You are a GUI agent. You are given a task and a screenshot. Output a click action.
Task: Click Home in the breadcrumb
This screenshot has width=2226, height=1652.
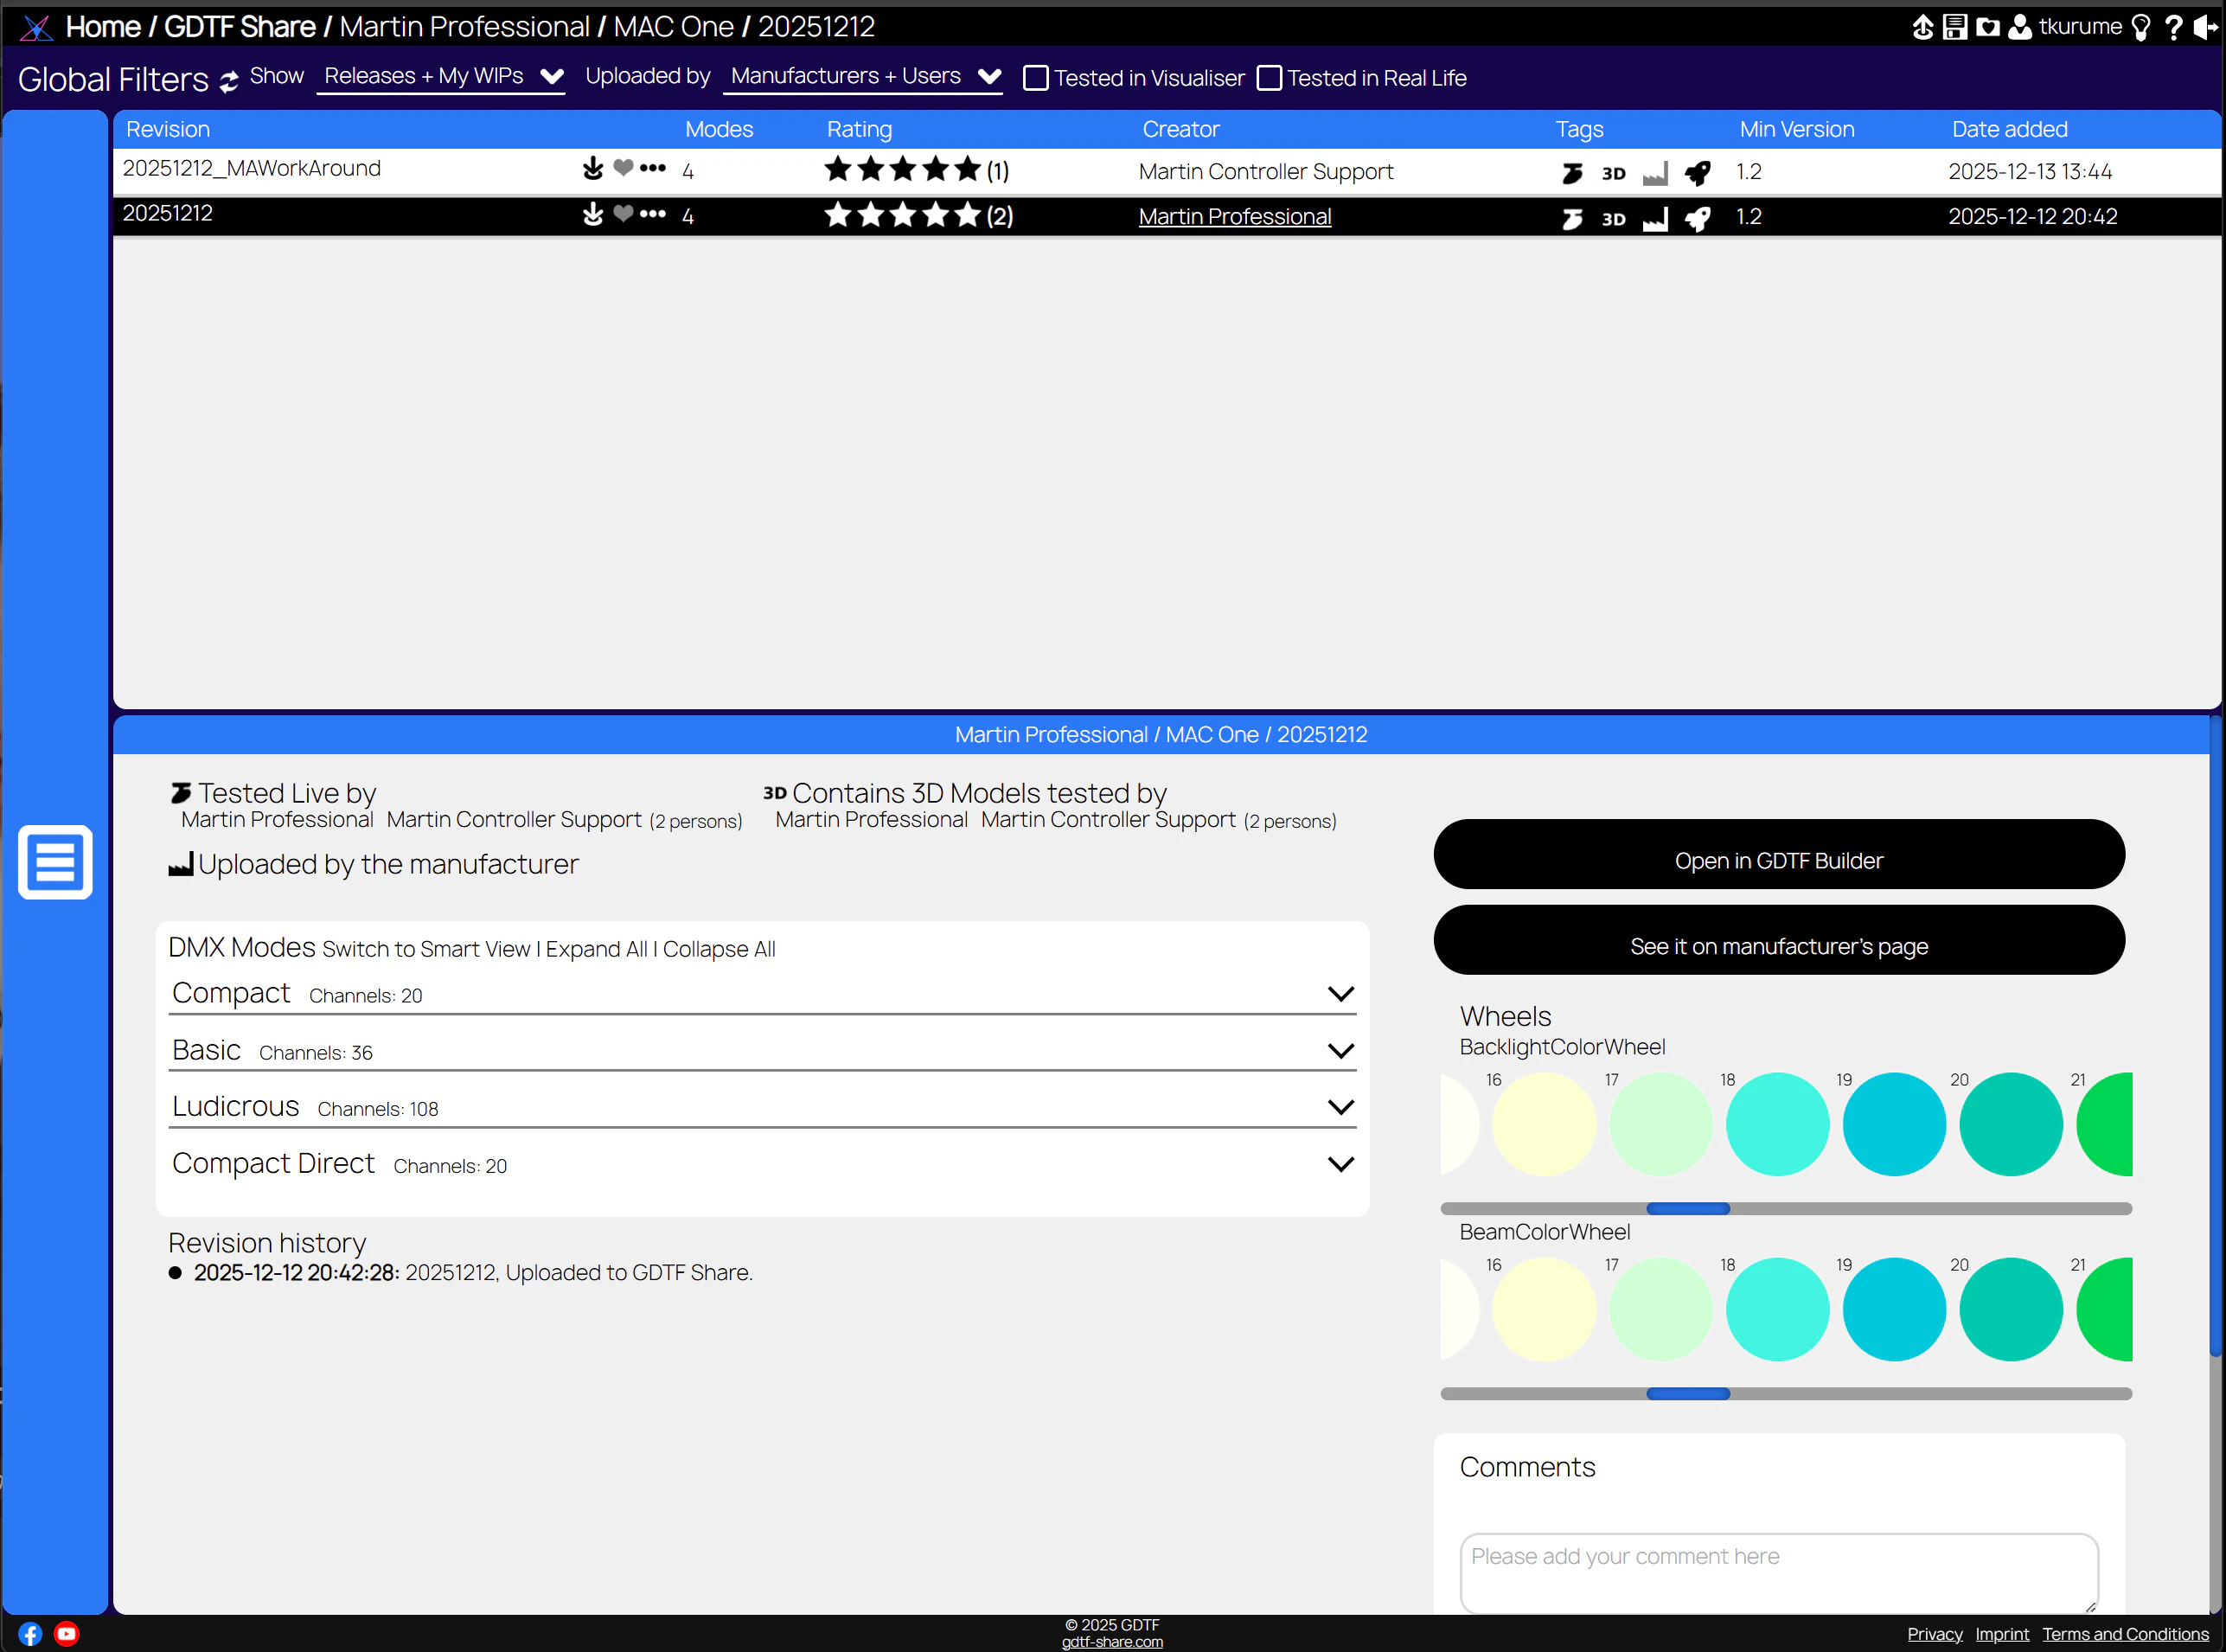click(103, 27)
